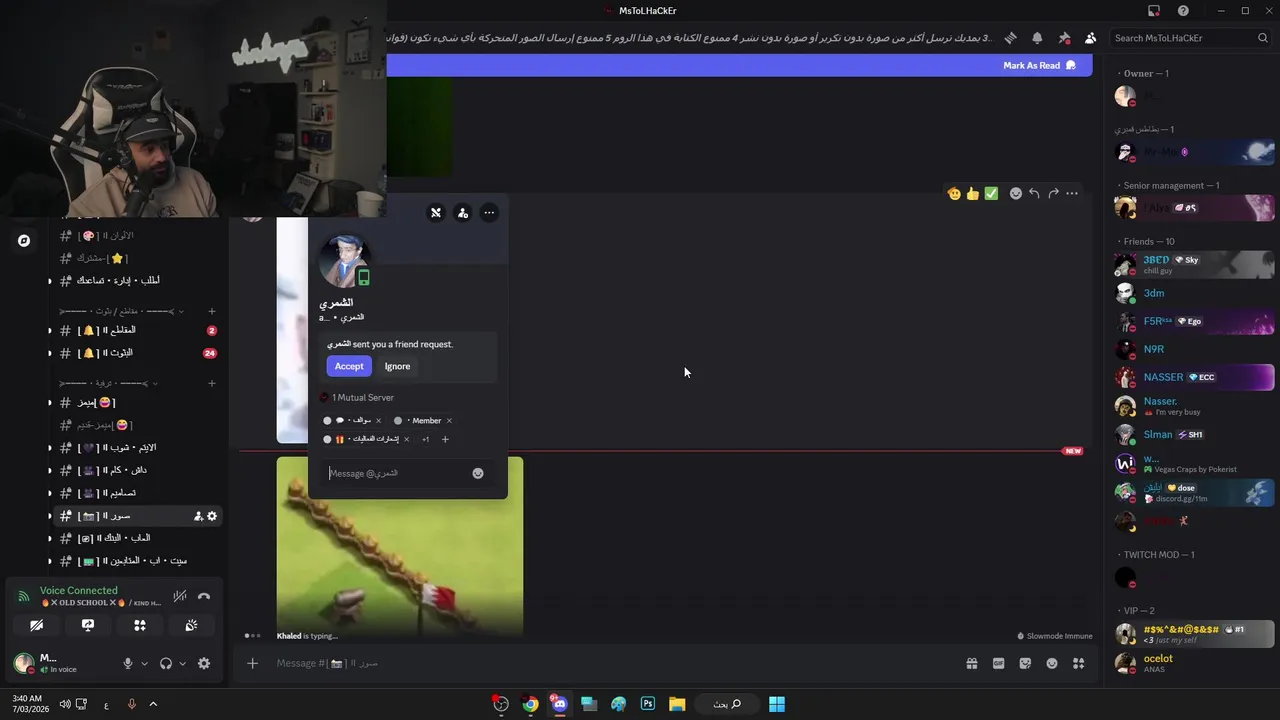Viewport: 1280px width, 720px height.
Task: Open emoji picker in profile popup
Action: pyautogui.click(x=478, y=473)
